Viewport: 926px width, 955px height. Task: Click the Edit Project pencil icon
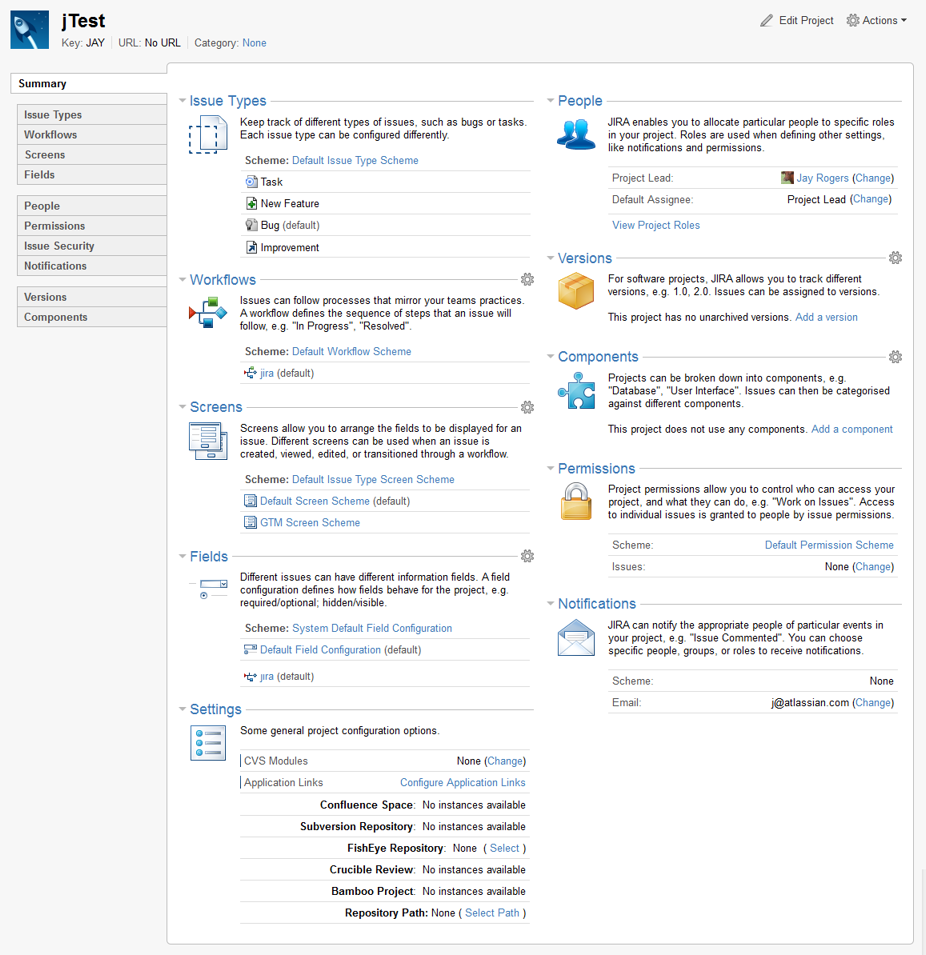pyautogui.click(x=766, y=21)
